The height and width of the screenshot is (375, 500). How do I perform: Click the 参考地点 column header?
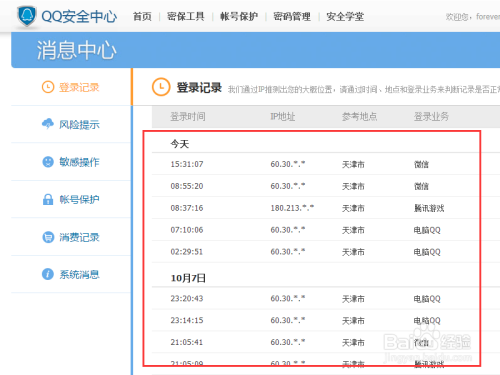coord(360,116)
